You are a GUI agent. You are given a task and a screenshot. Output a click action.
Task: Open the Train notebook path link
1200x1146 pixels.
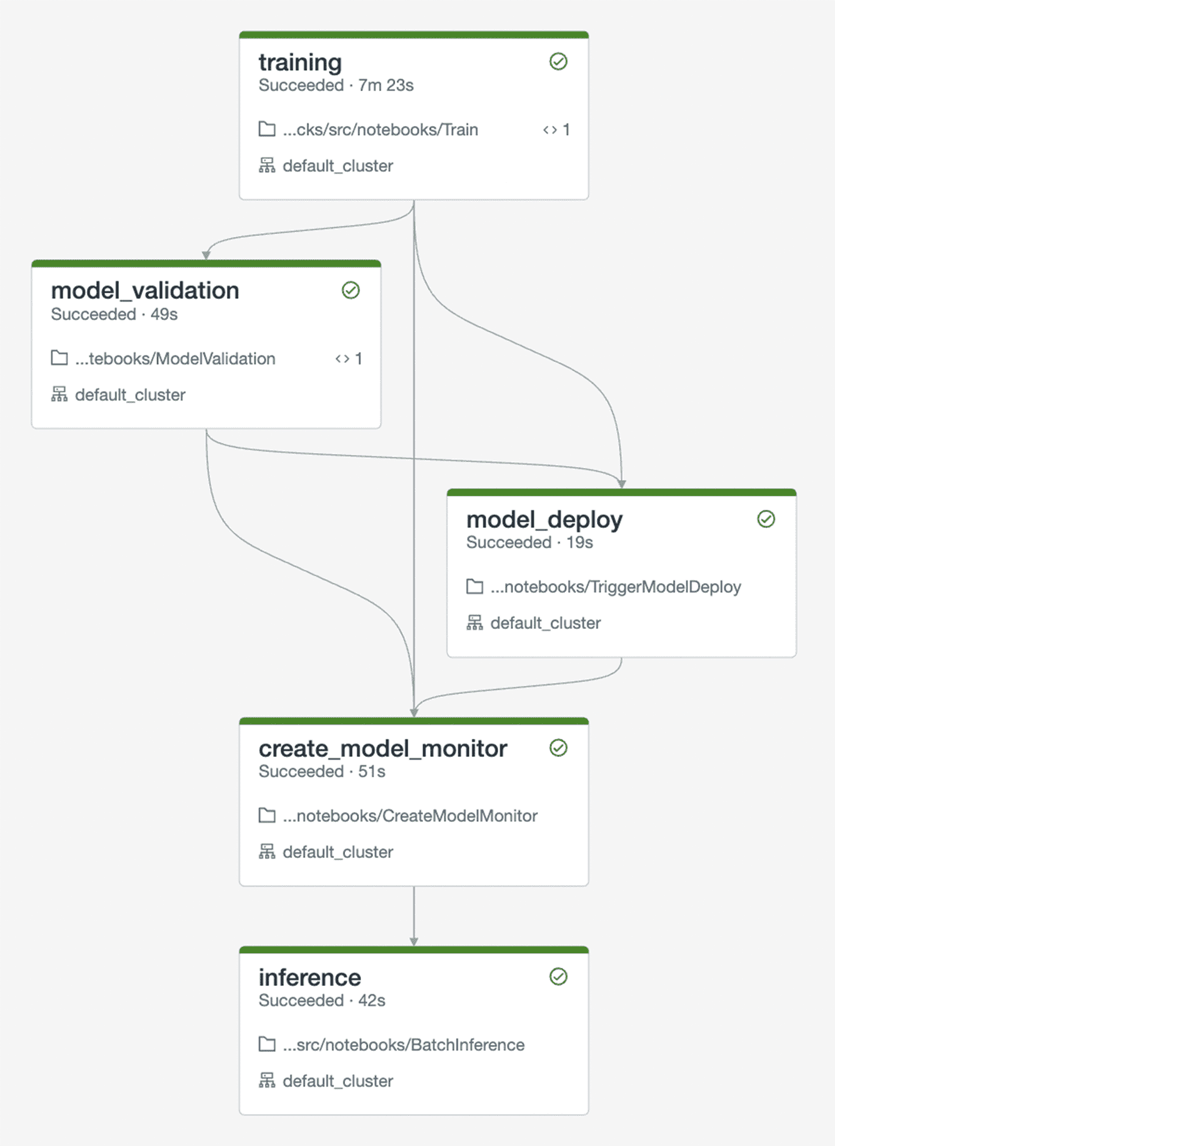pos(380,130)
